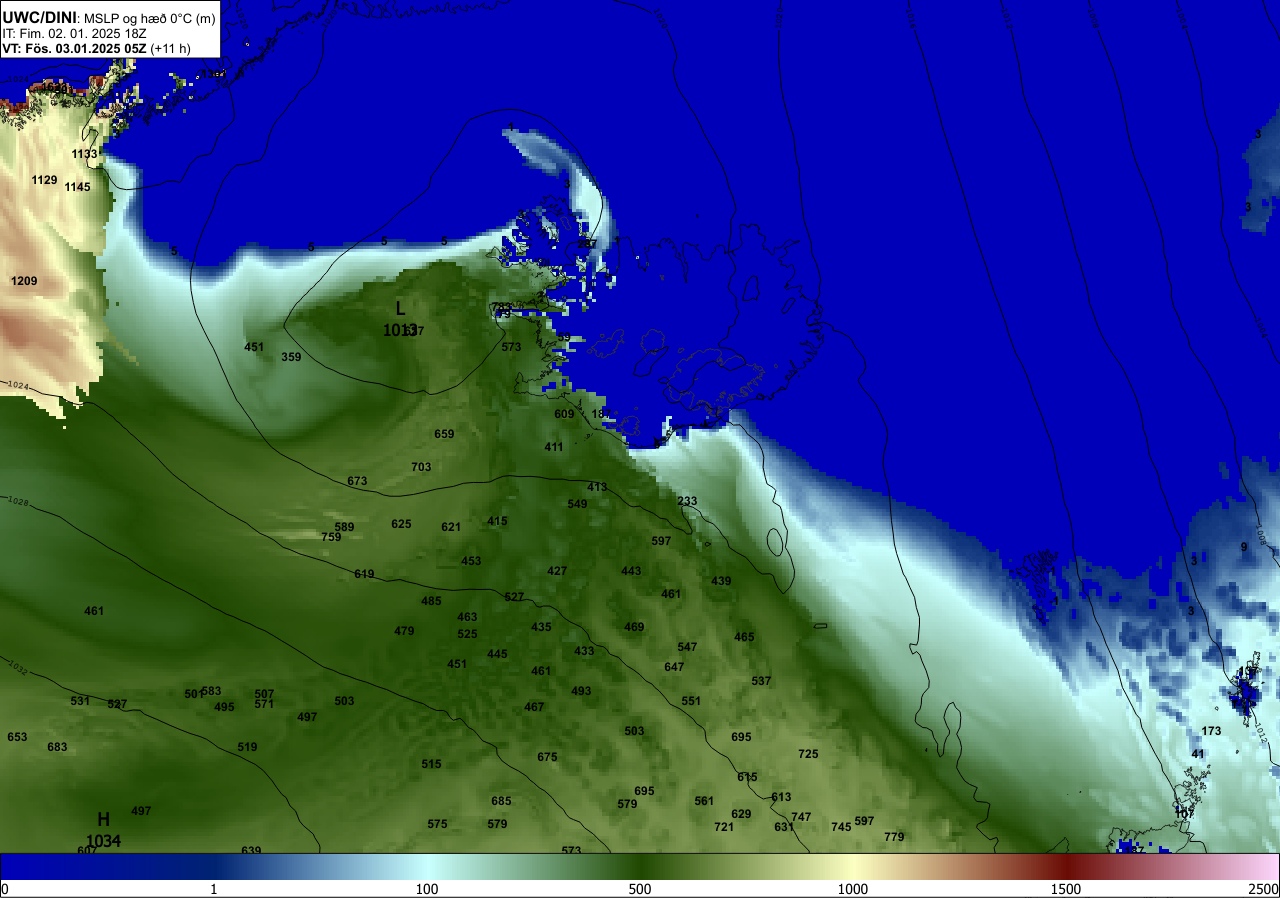Screen dimensions: 1280x898
Task: Click the 589 map value
Action: click(344, 527)
